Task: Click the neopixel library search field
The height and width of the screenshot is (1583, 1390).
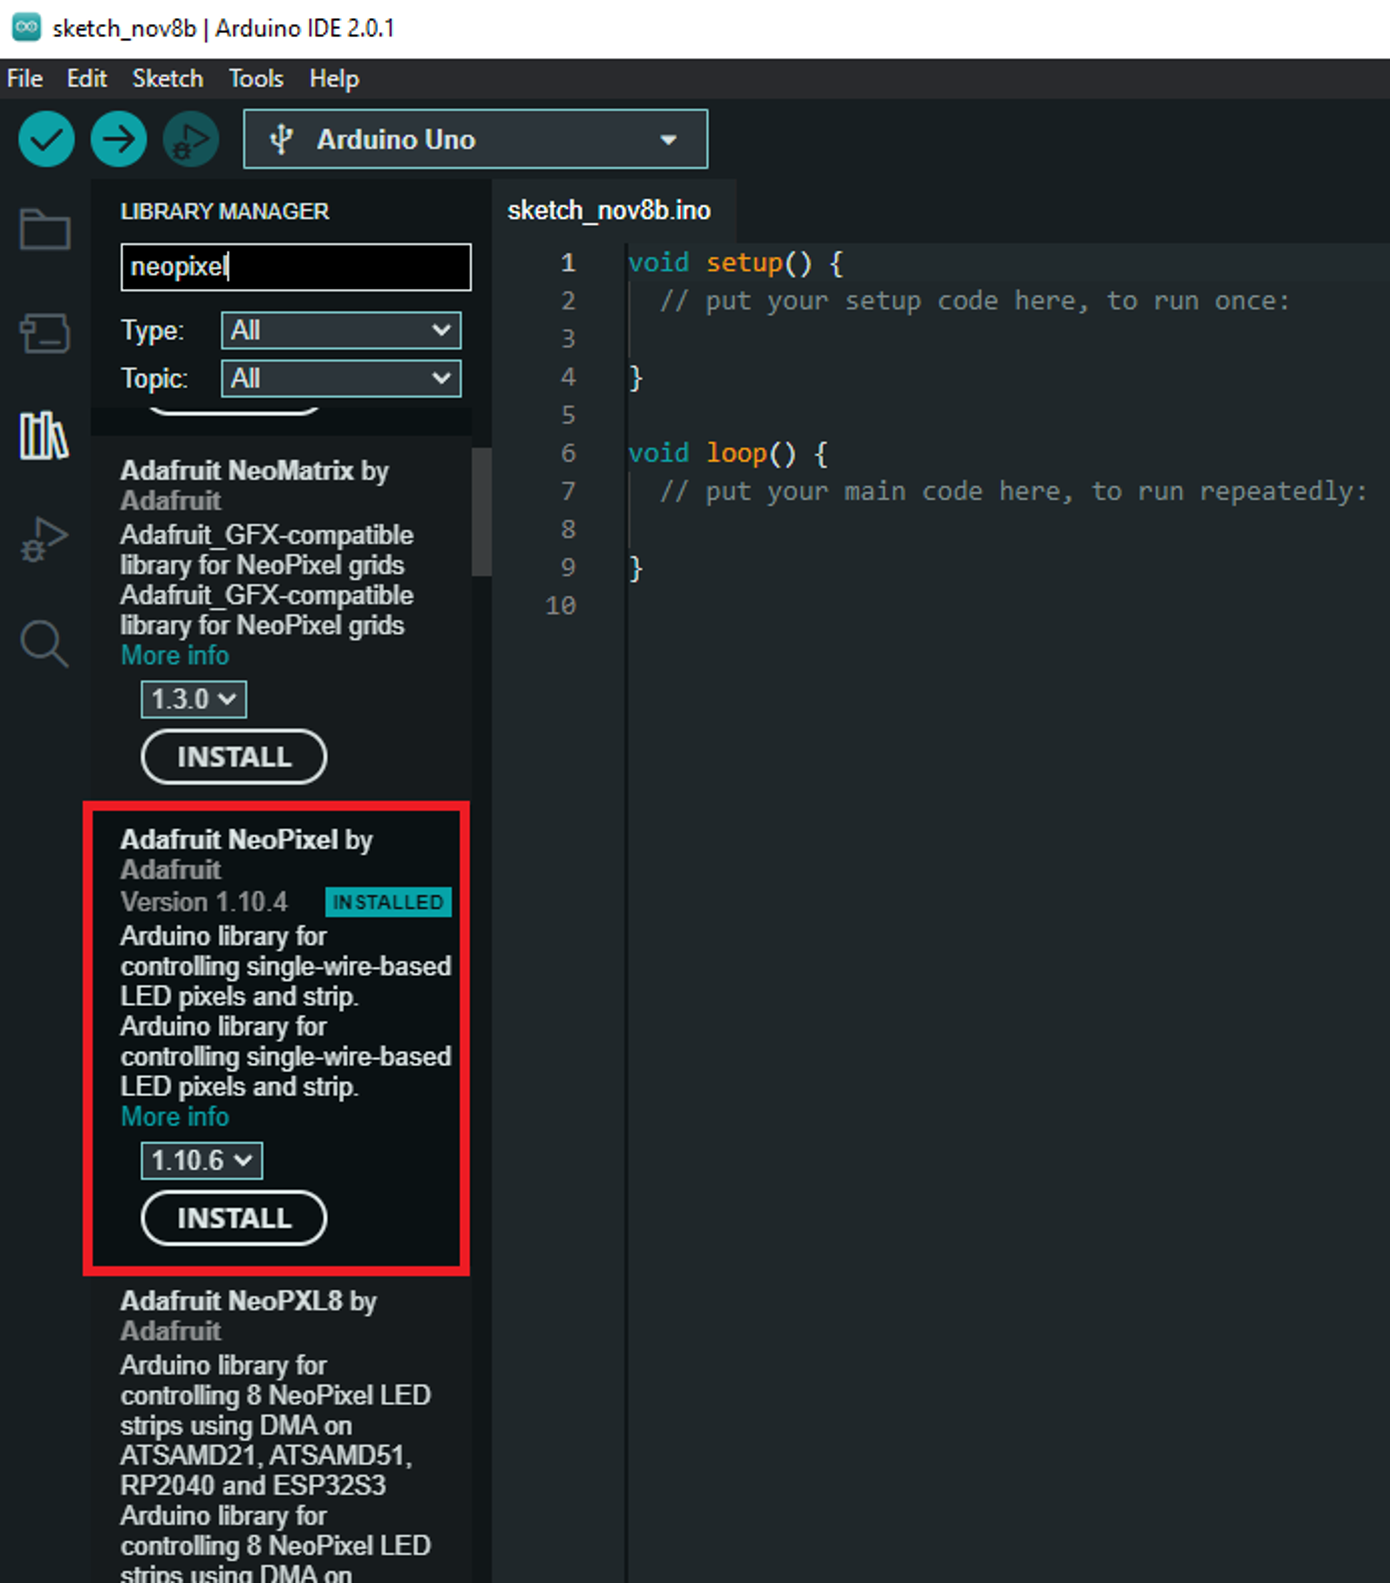Action: tap(295, 267)
